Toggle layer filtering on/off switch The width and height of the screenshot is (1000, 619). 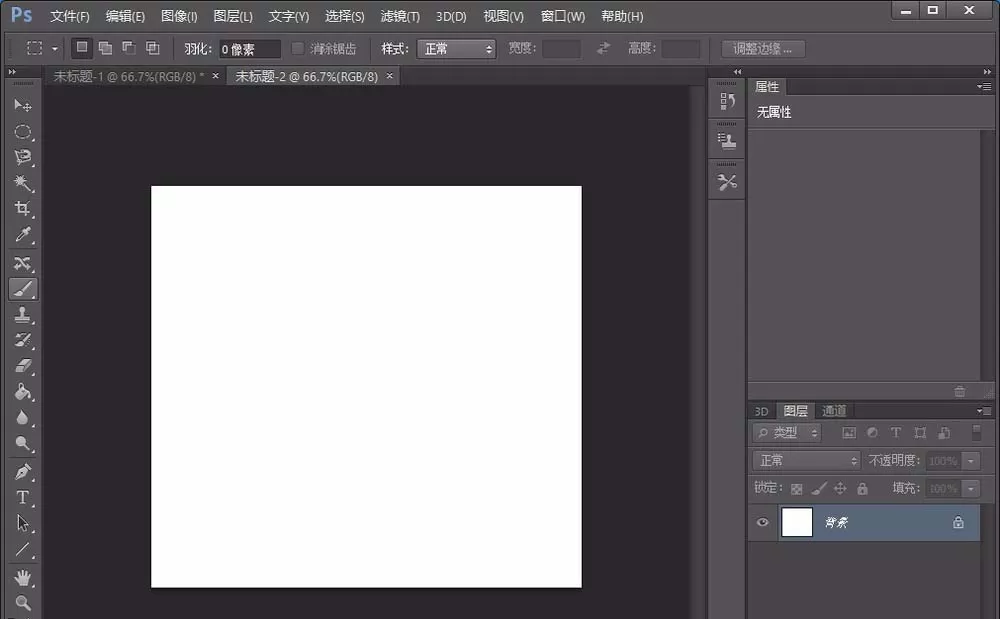(x=976, y=433)
